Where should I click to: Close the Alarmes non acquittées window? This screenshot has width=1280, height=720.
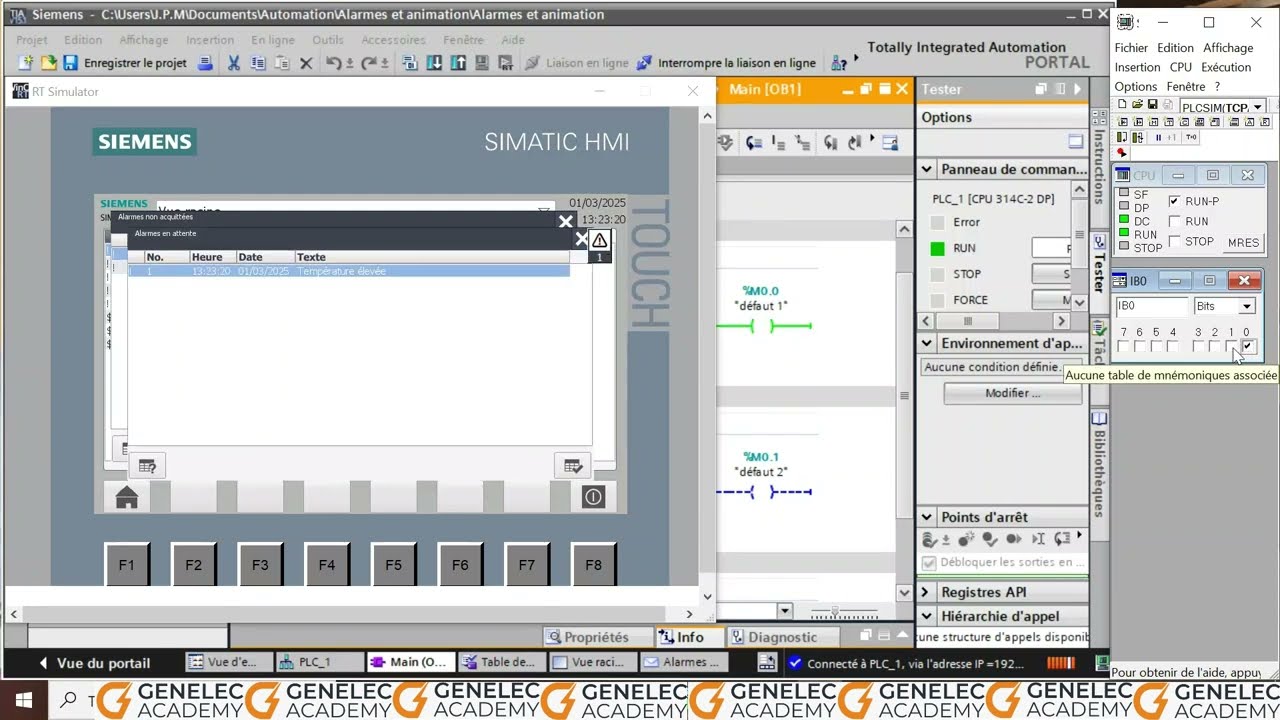coord(565,222)
